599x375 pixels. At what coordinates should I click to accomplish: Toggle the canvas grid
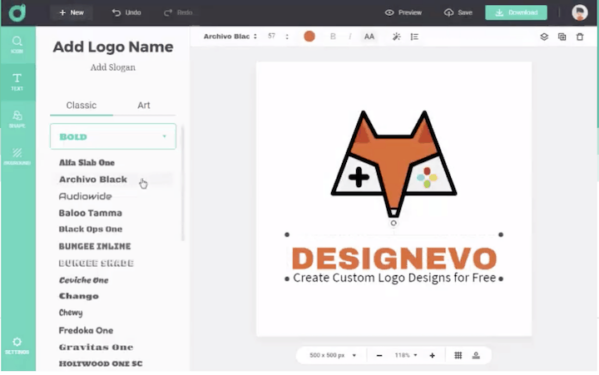point(458,356)
